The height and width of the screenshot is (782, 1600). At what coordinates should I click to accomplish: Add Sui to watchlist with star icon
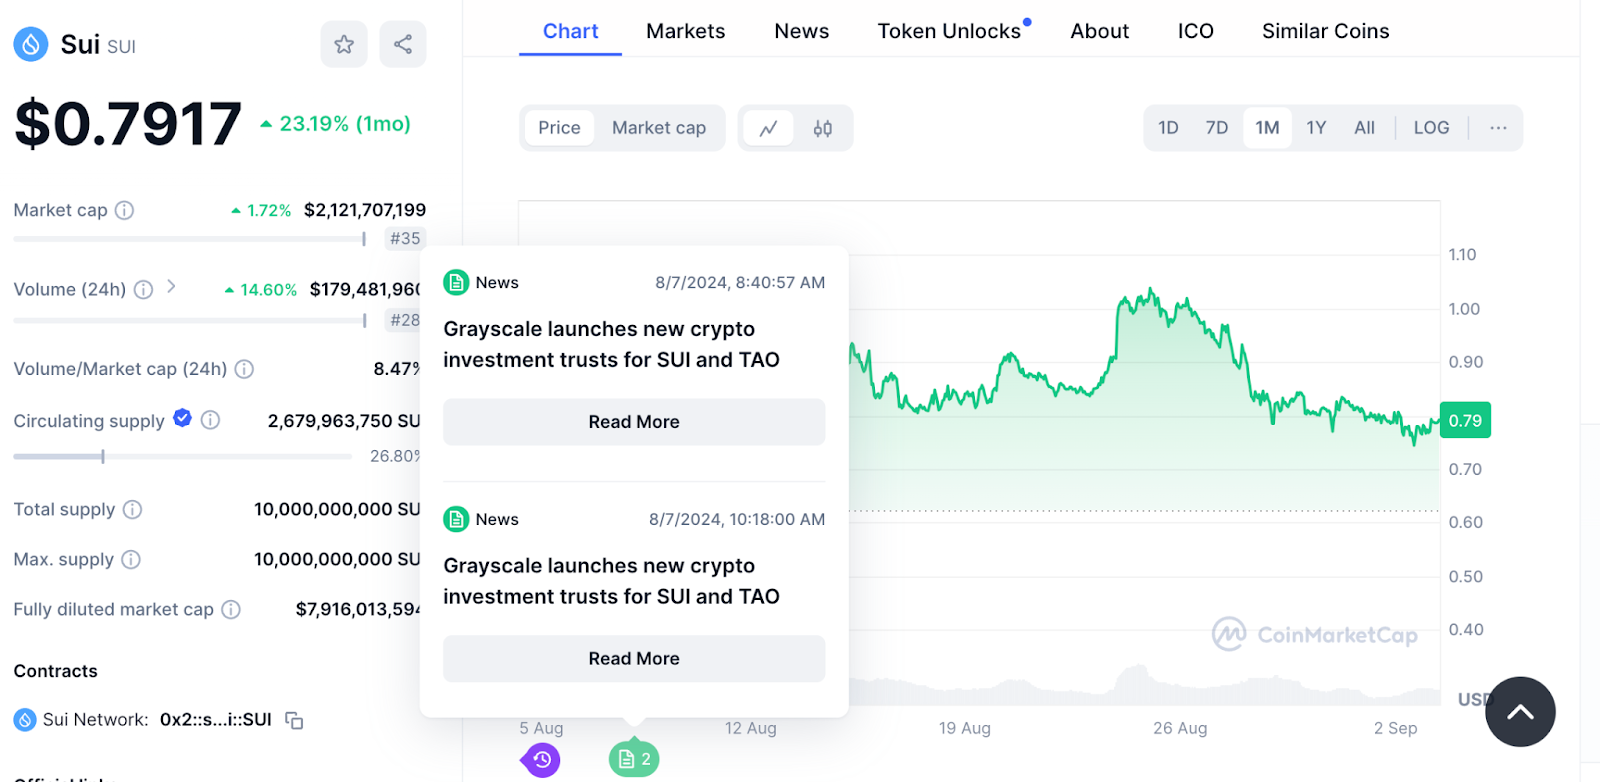[344, 44]
